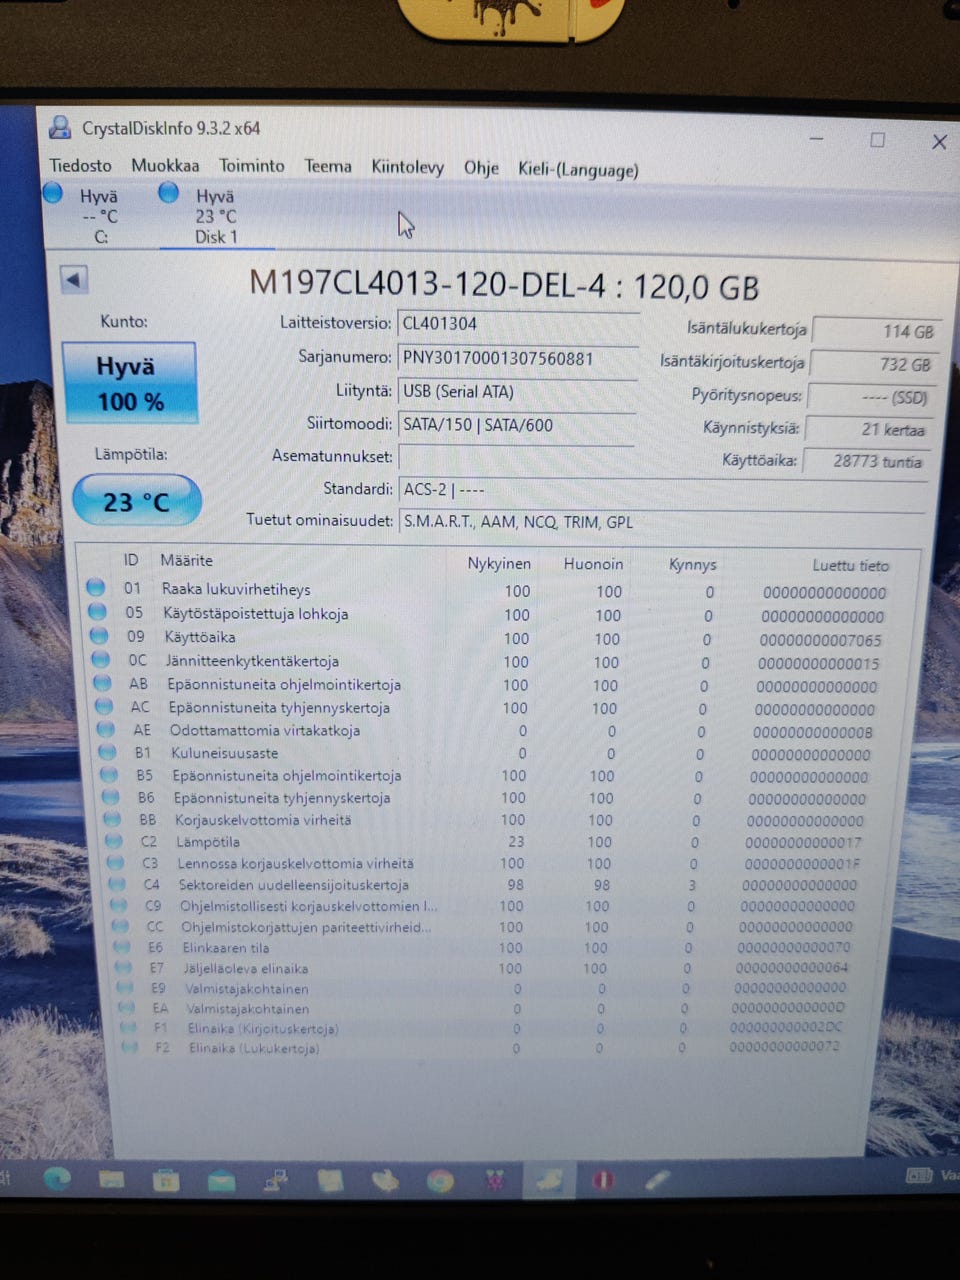960x1280 pixels.
Task: Click the Käyttöaika value 28773 tuntia
Action: point(866,461)
